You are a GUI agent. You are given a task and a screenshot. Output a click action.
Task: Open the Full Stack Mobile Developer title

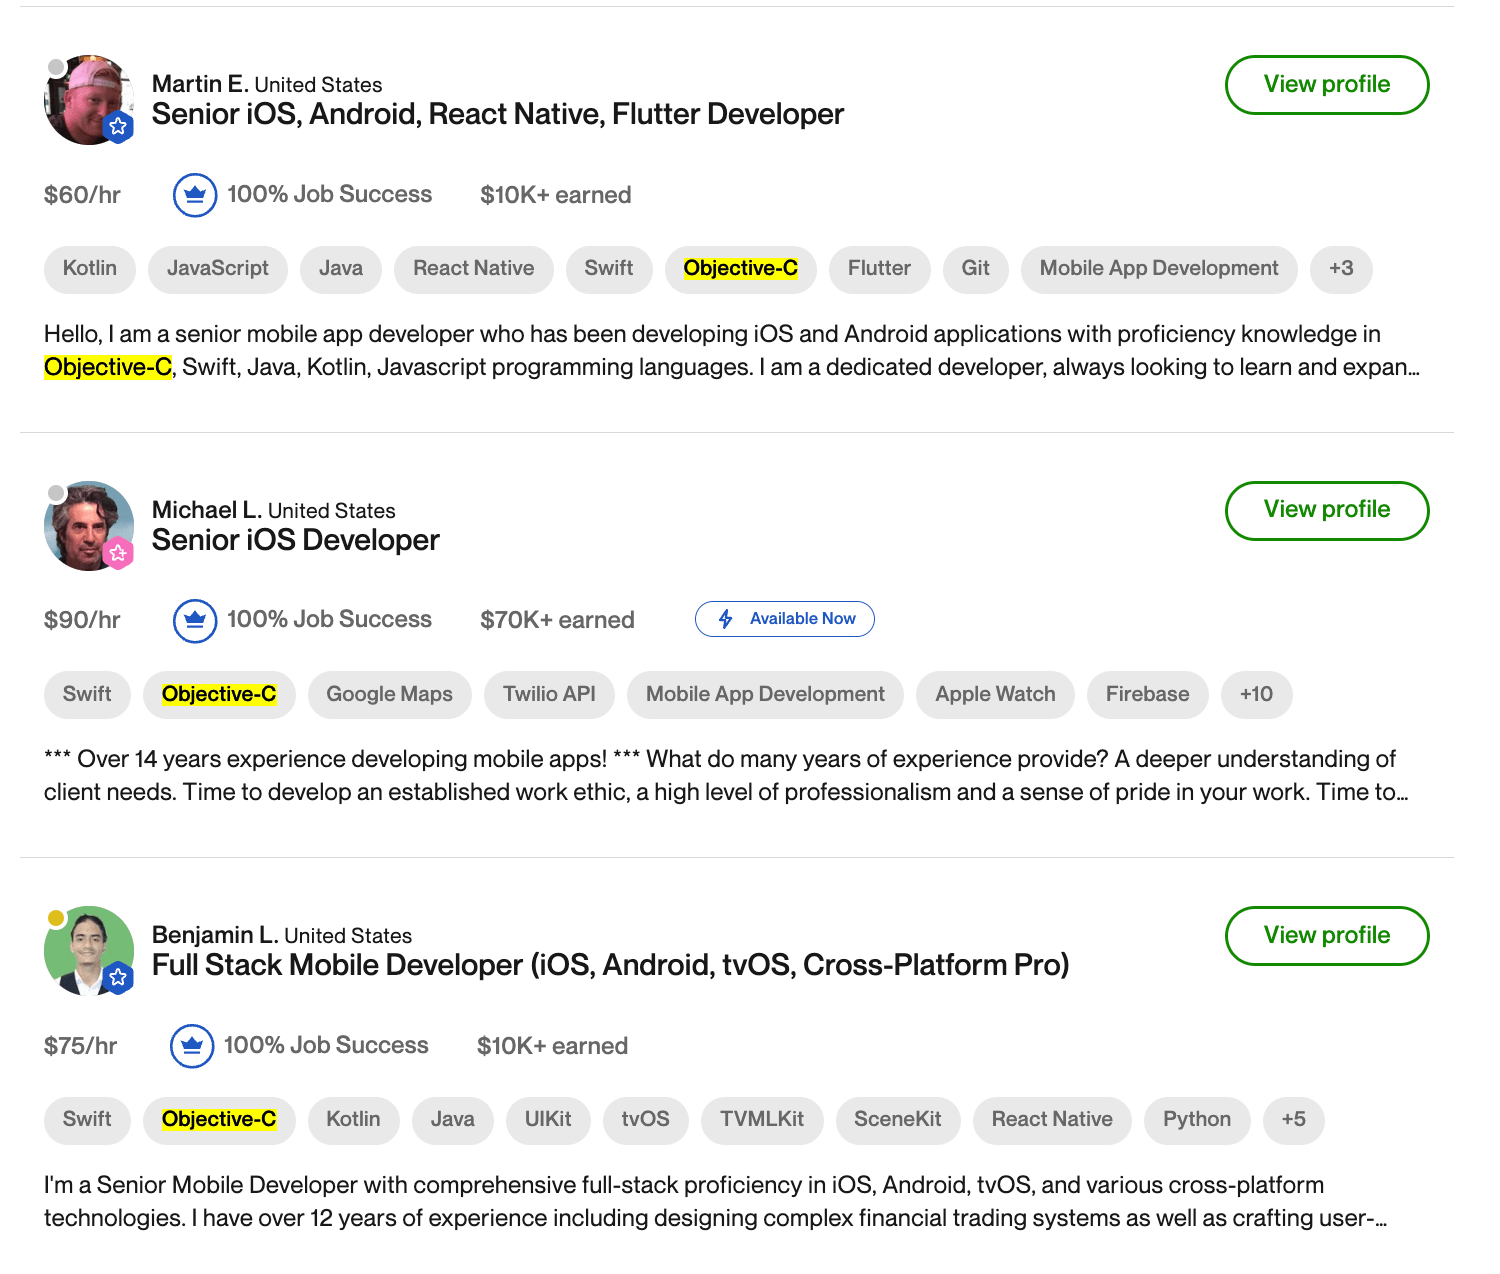(610, 966)
